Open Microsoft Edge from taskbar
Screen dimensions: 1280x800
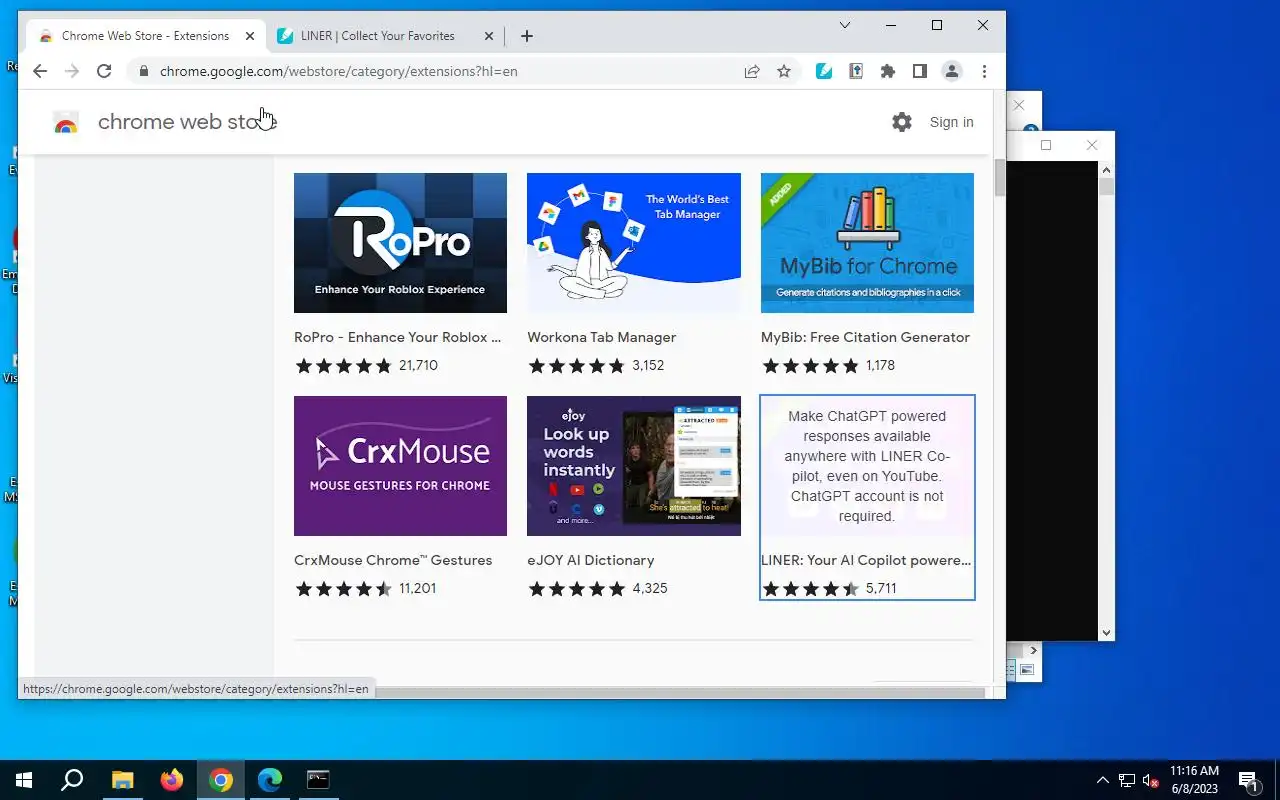pyautogui.click(x=270, y=780)
